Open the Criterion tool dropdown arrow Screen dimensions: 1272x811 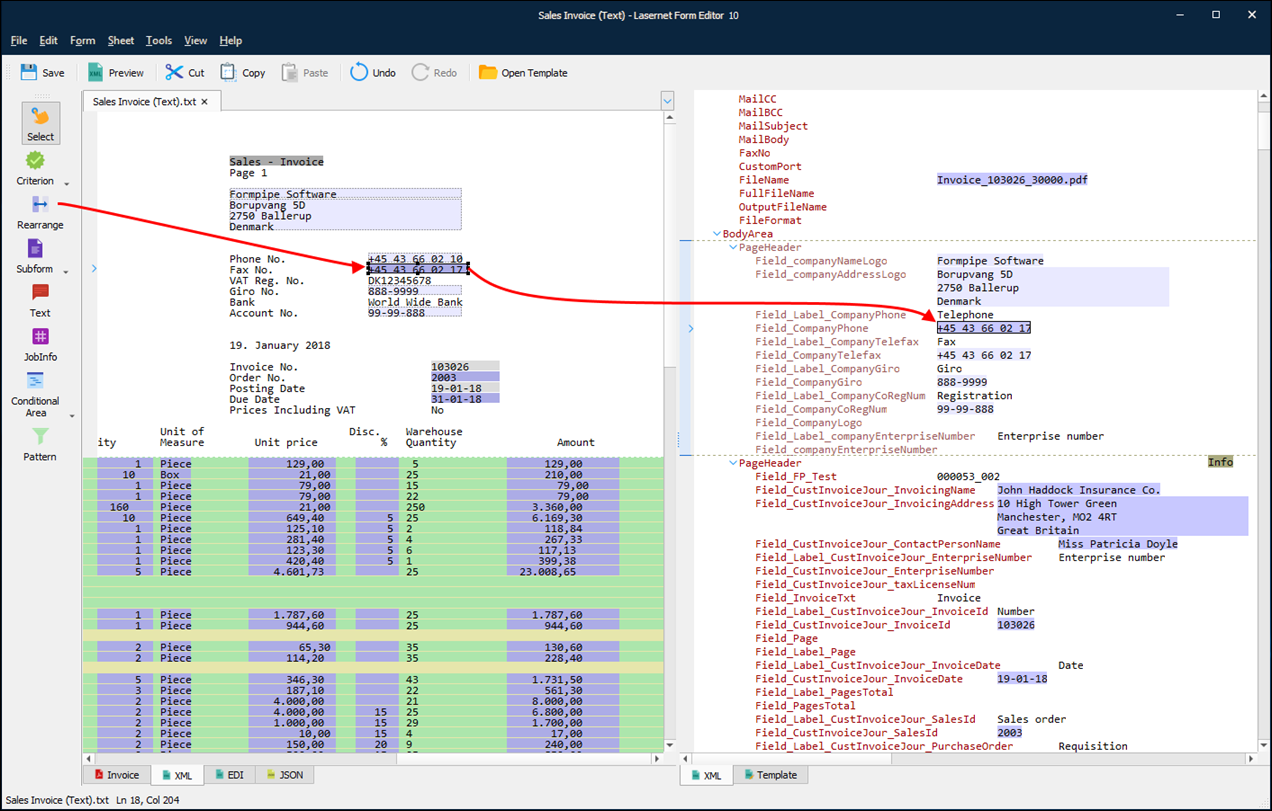[67, 184]
